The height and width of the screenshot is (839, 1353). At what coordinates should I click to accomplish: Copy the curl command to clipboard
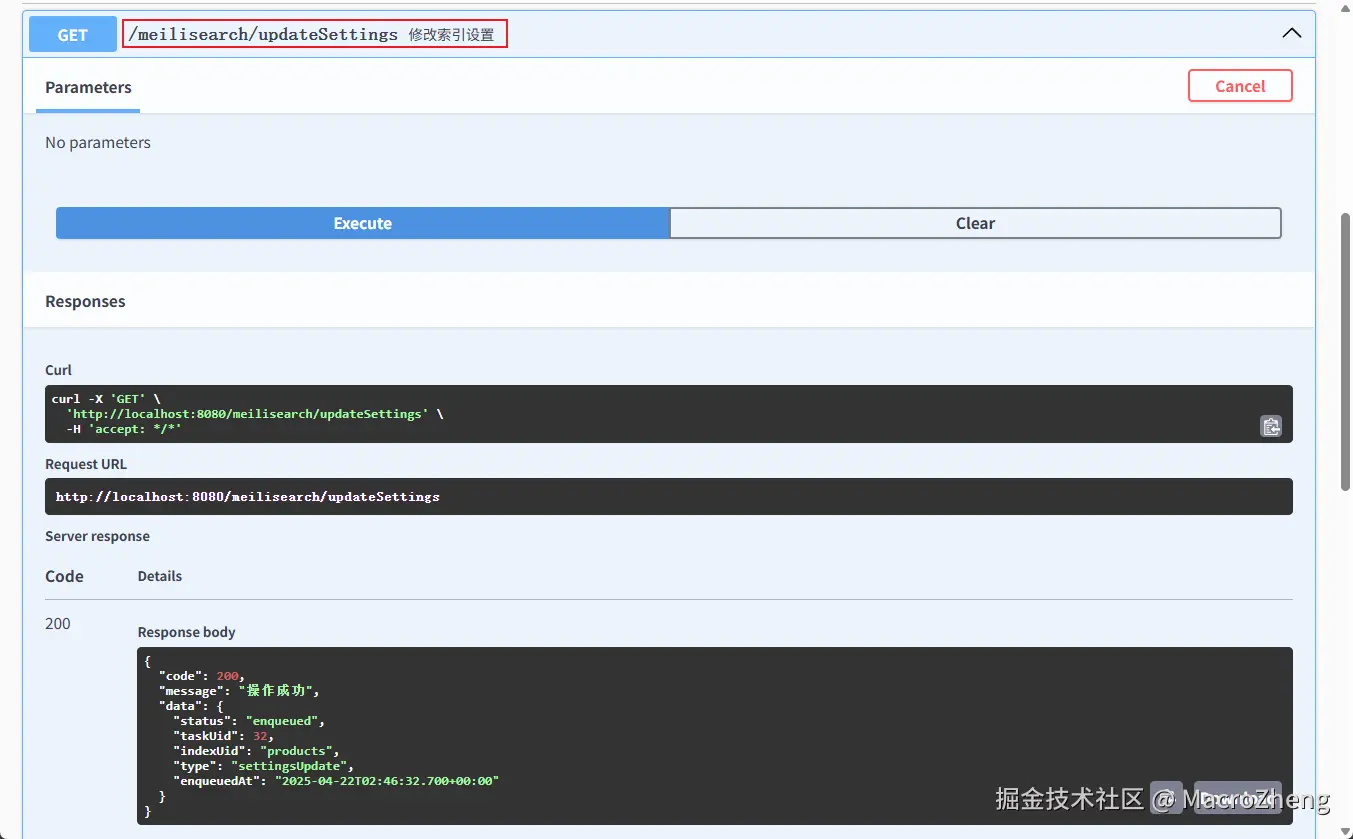1270,426
